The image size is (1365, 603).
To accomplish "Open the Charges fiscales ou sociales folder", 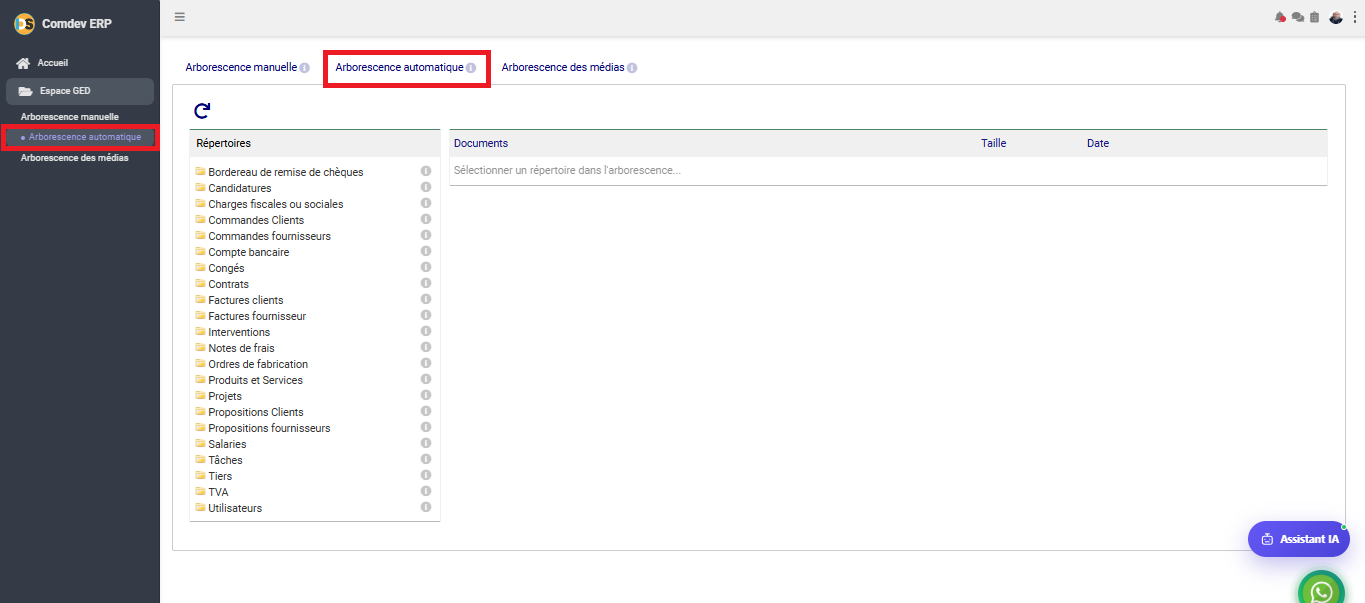I will (x=276, y=204).
